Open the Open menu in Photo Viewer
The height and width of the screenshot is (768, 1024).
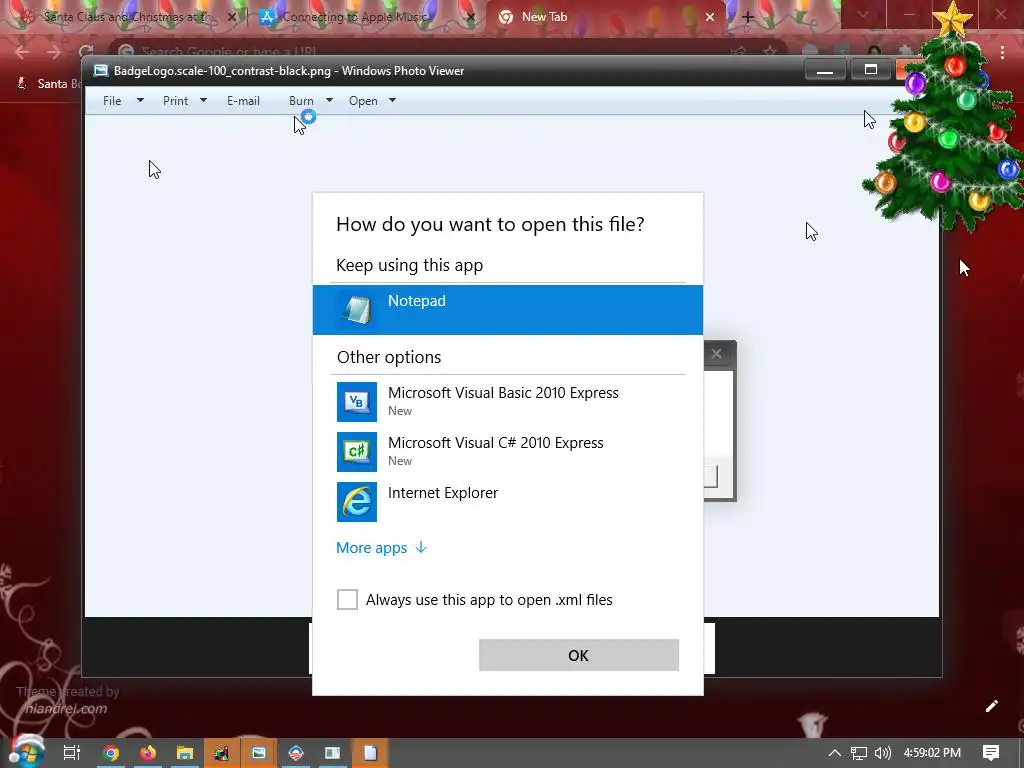(x=363, y=101)
